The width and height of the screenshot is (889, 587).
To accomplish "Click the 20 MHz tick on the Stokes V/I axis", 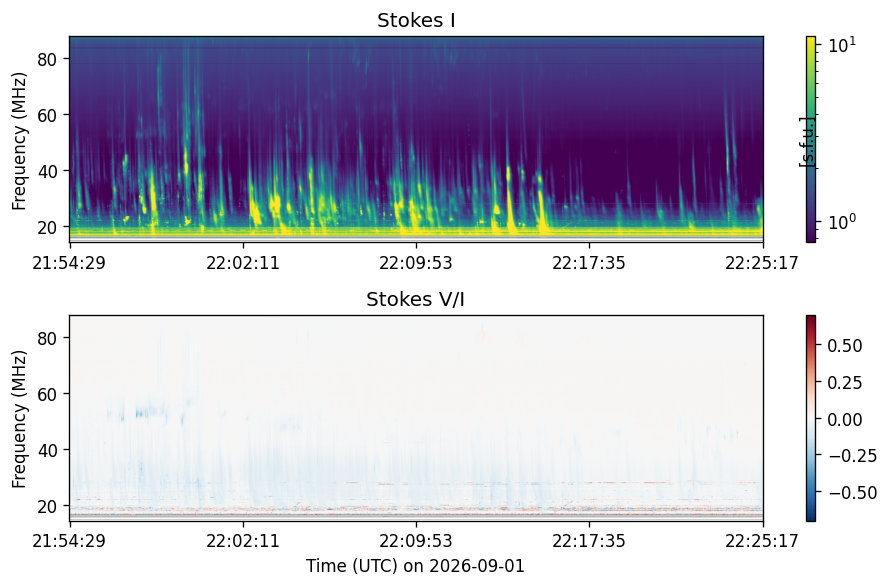I will click(47, 506).
